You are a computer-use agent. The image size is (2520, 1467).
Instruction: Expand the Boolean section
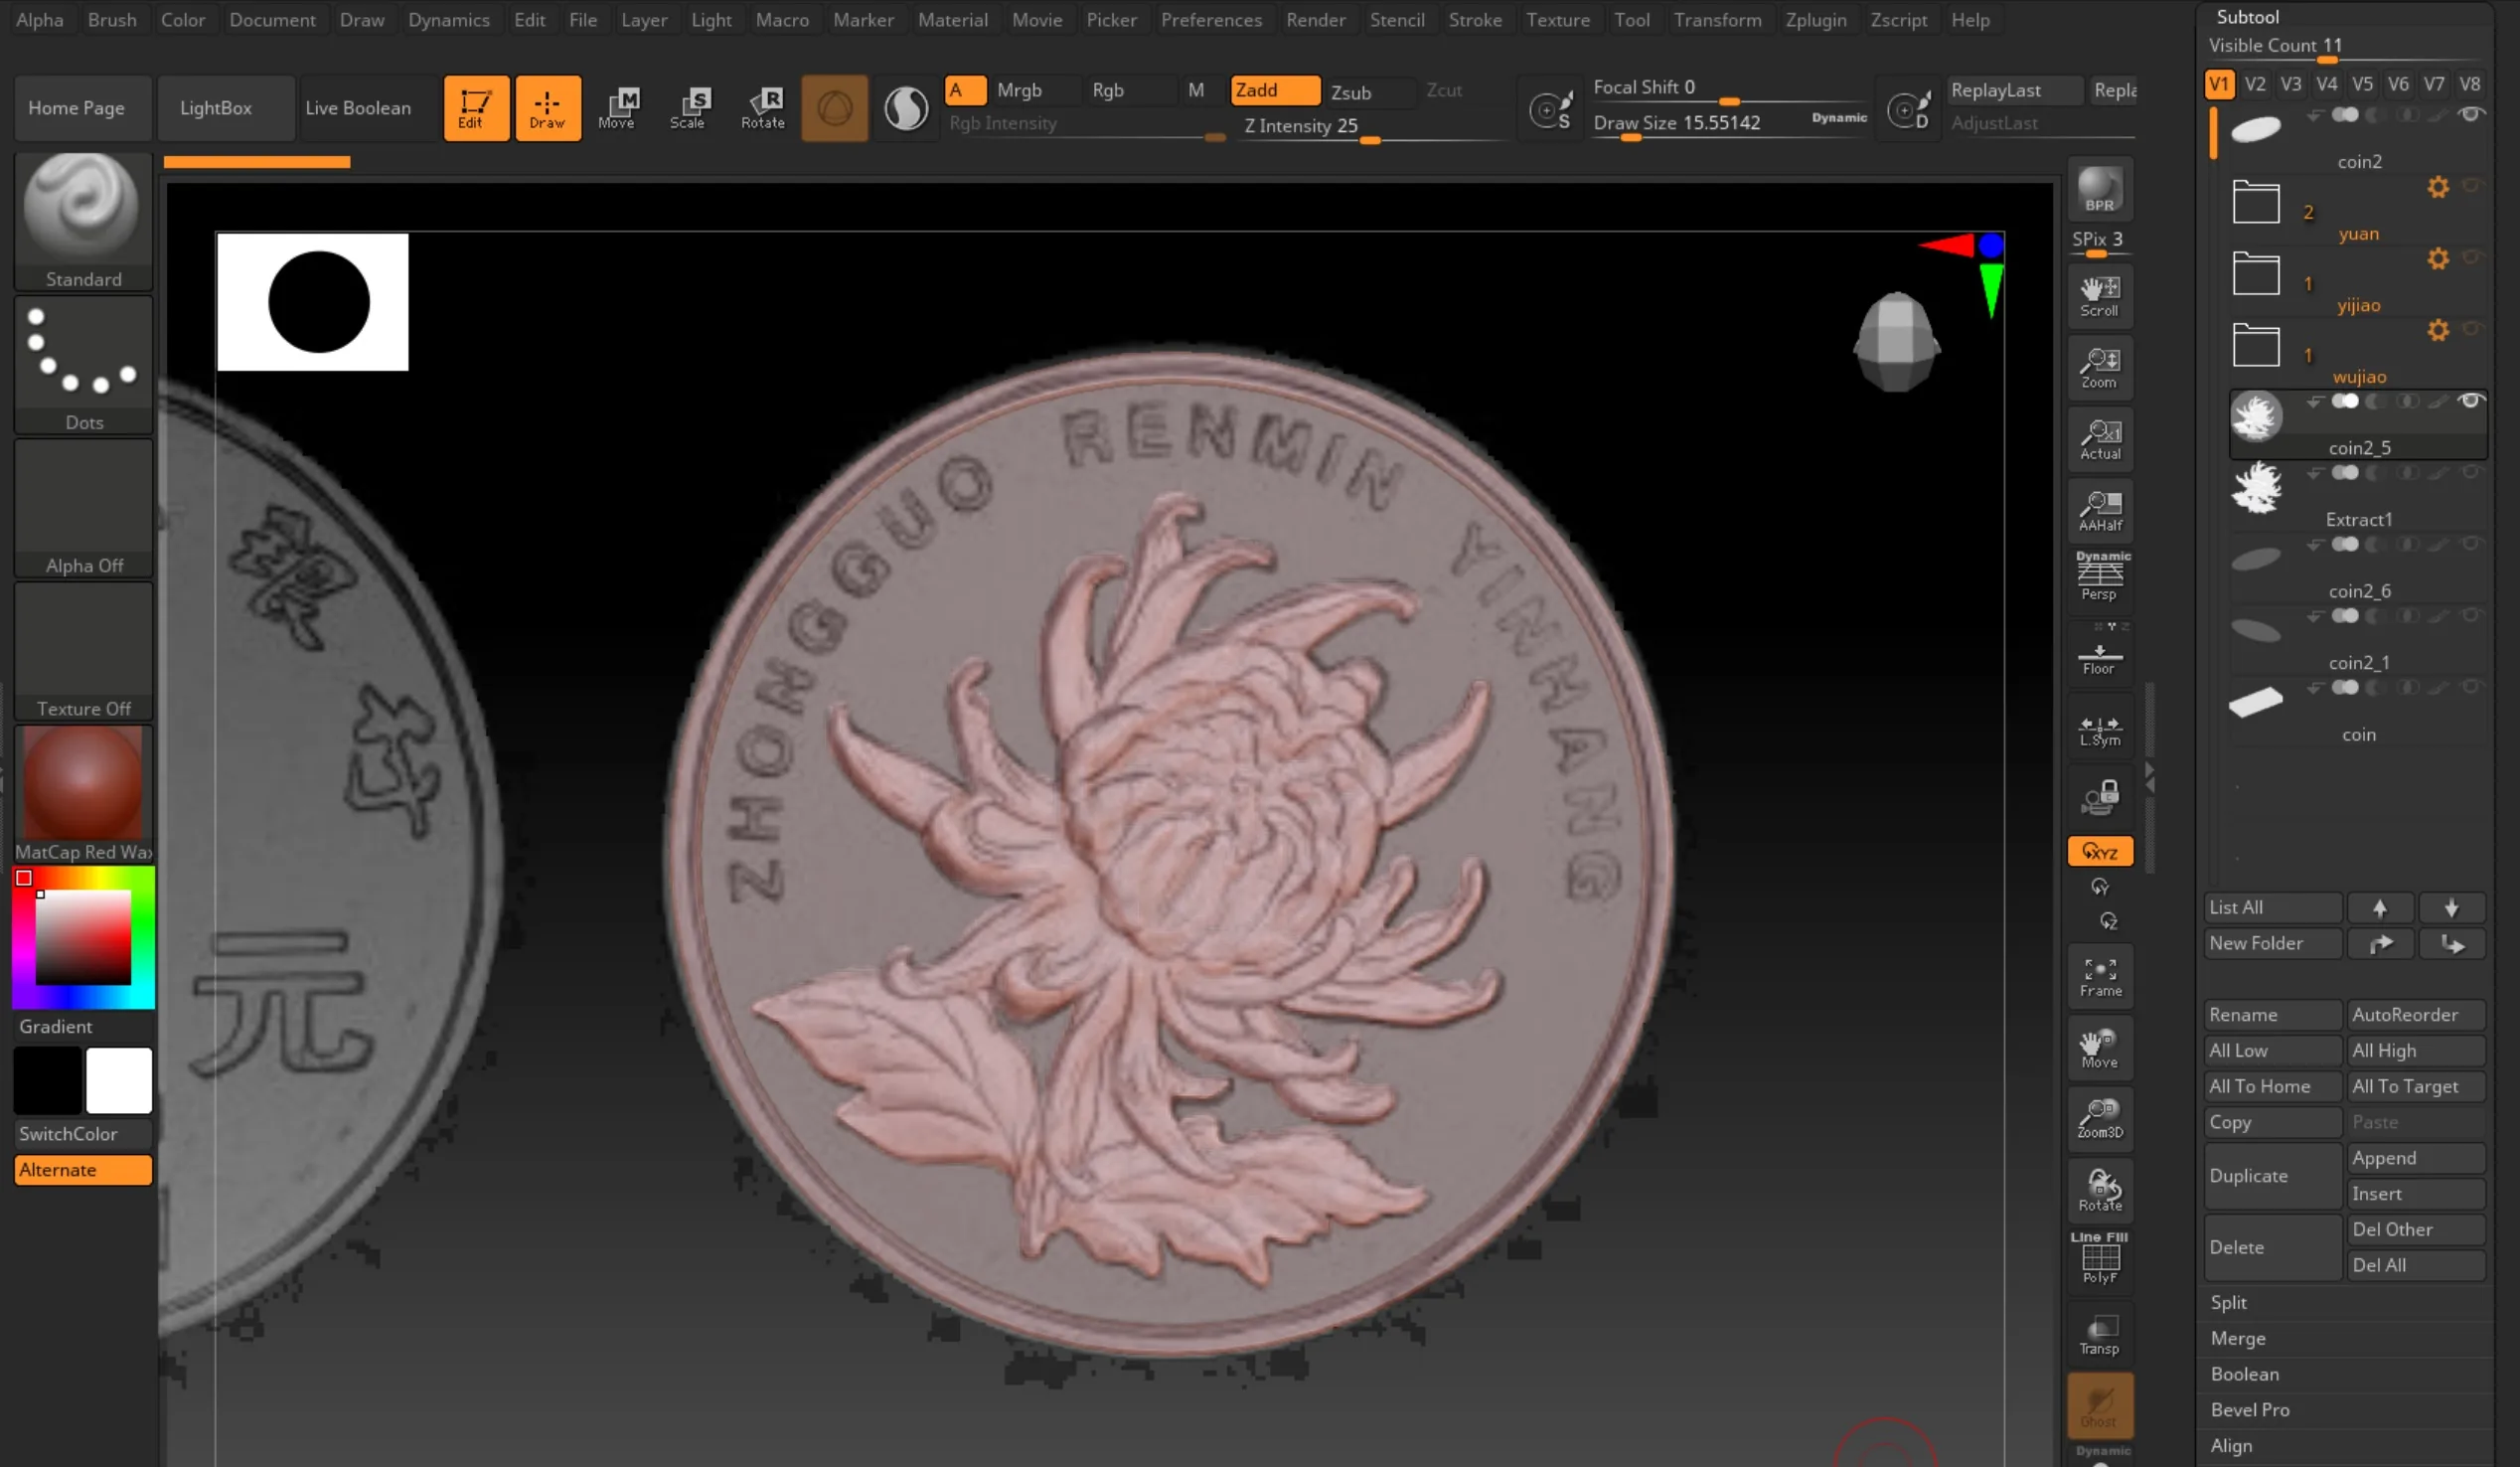[x=2244, y=1374]
